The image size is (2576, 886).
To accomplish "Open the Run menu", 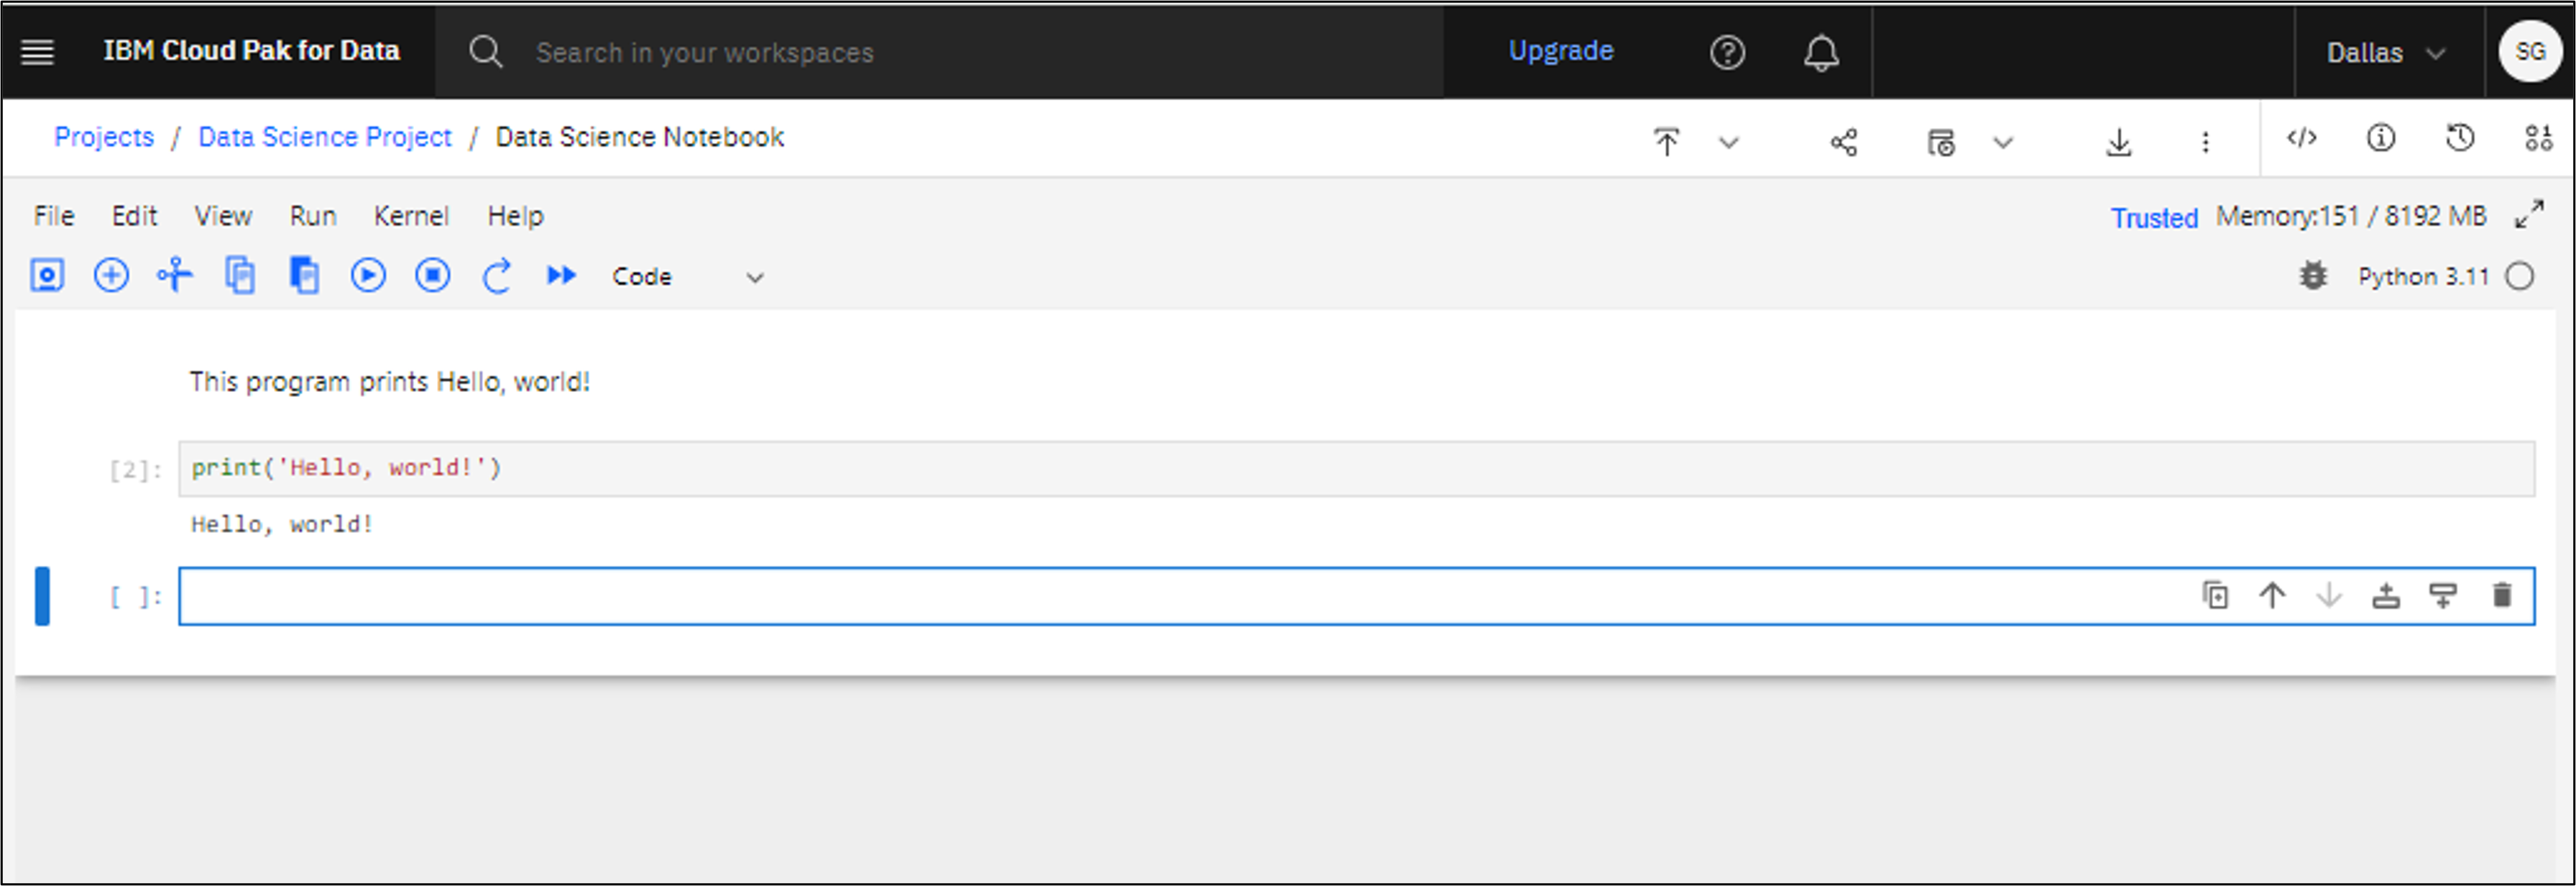I will [x=313, y=216].
